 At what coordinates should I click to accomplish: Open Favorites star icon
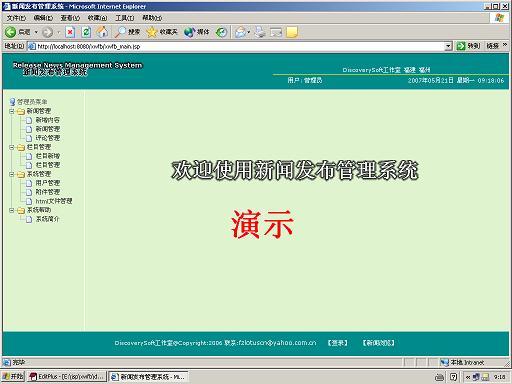click(x=151, y=32)
